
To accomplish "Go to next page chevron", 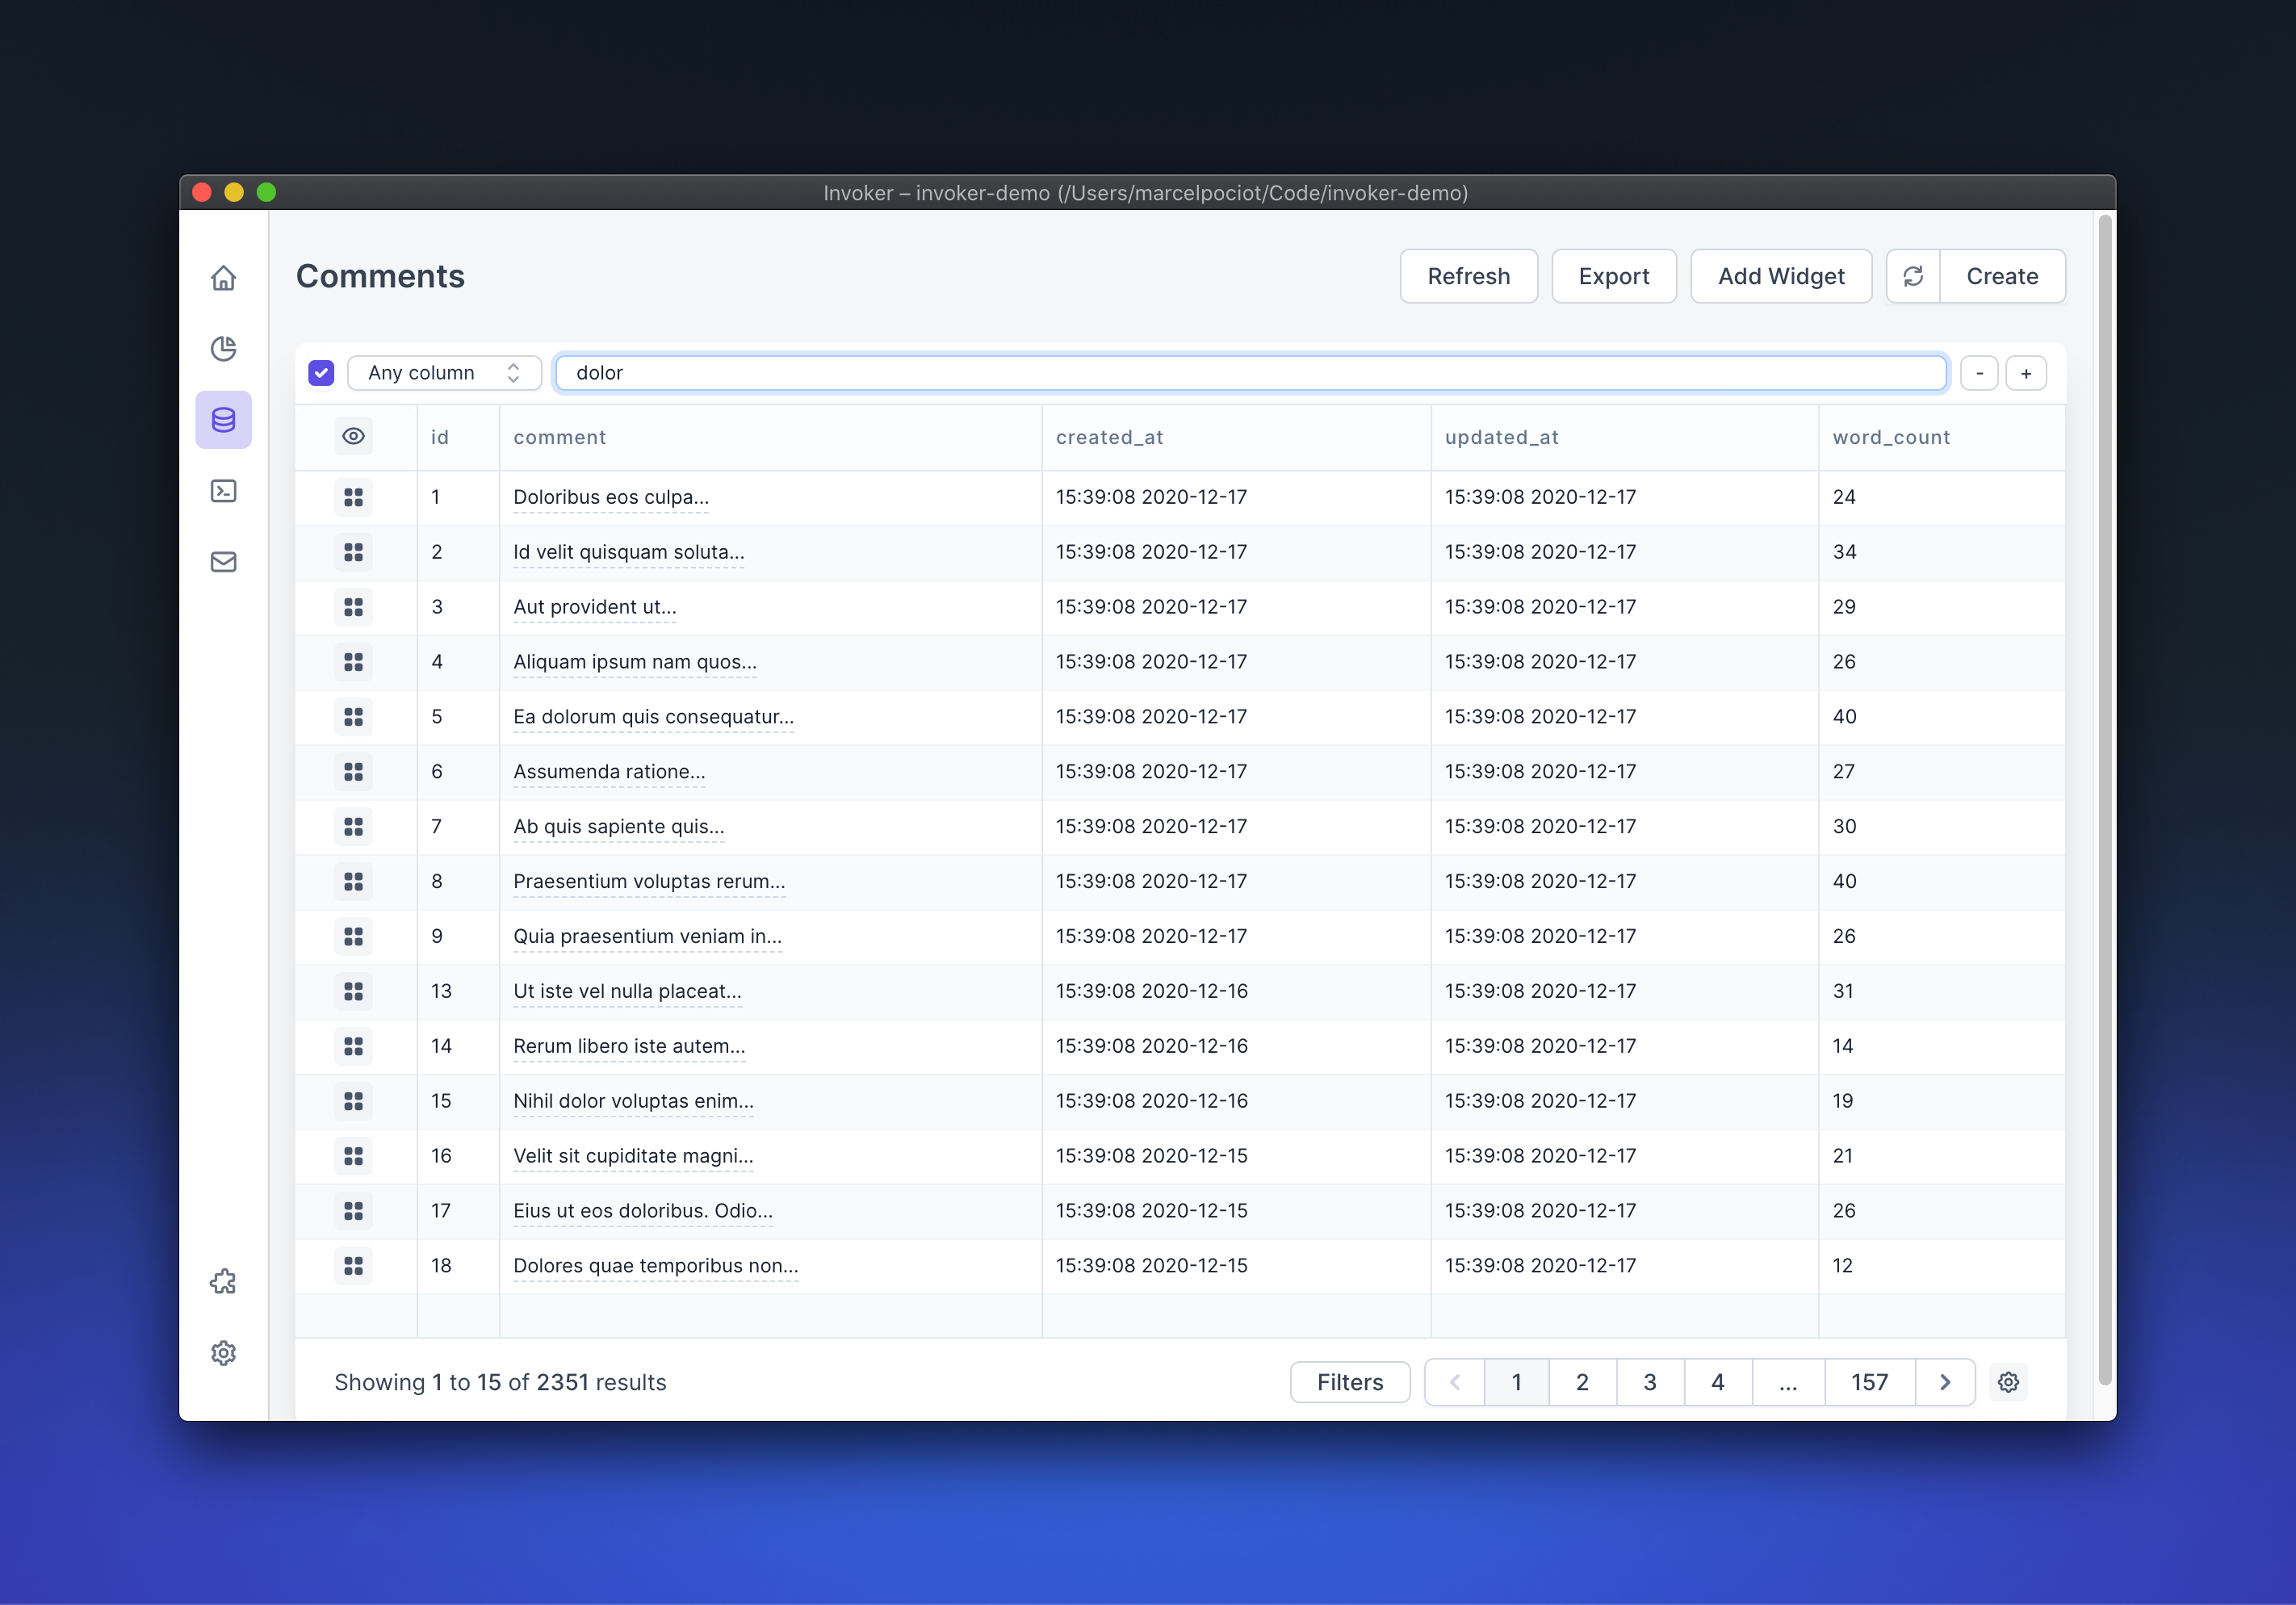I will tap(1944, 1382).
